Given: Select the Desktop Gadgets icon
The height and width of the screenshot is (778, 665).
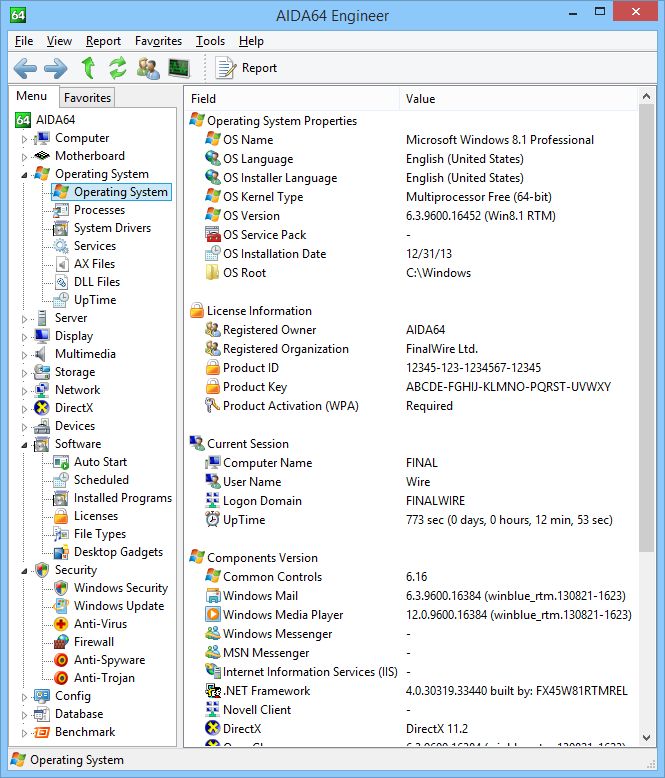Looking at the screenshot, I should click(x=61, y=552).
